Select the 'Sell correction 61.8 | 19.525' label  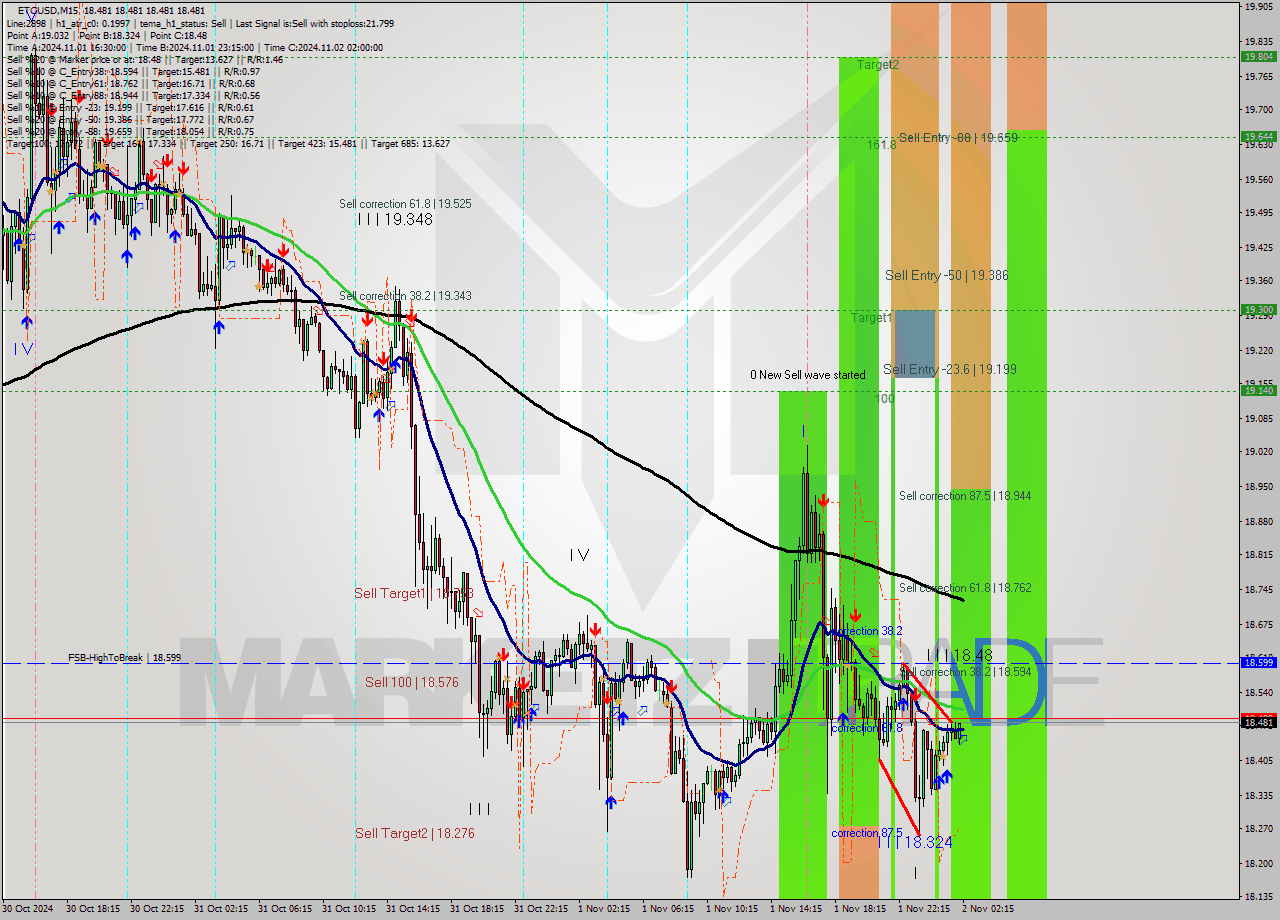[405, 204]
